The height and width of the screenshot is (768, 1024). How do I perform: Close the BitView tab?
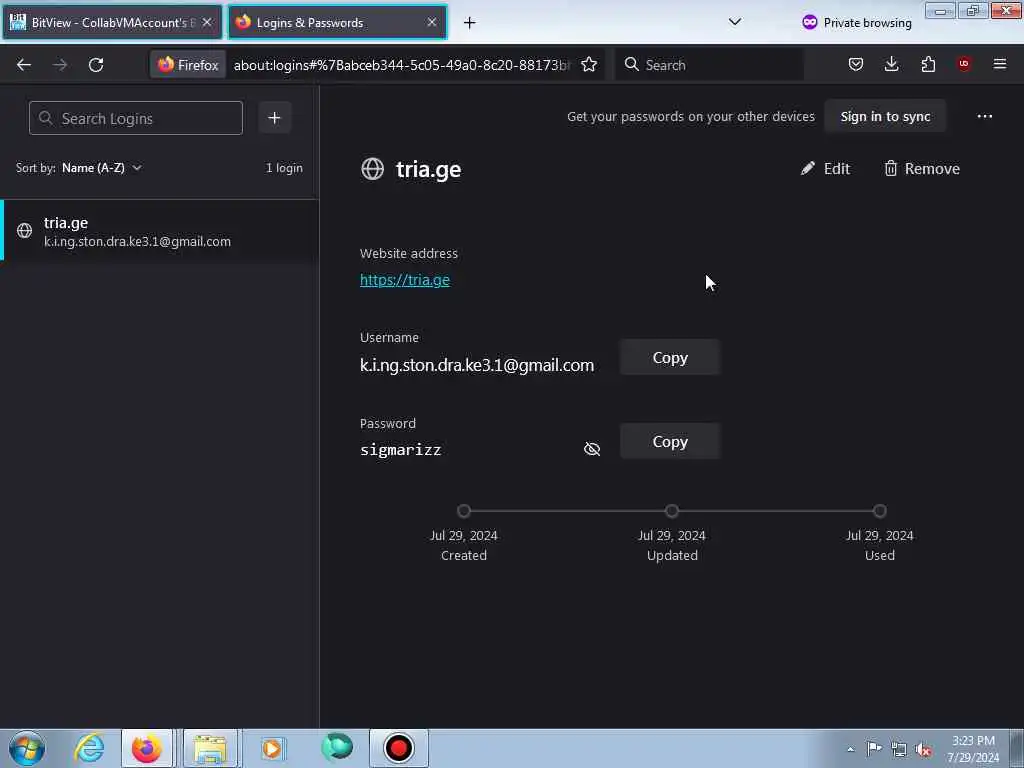[x=207, y=22]
